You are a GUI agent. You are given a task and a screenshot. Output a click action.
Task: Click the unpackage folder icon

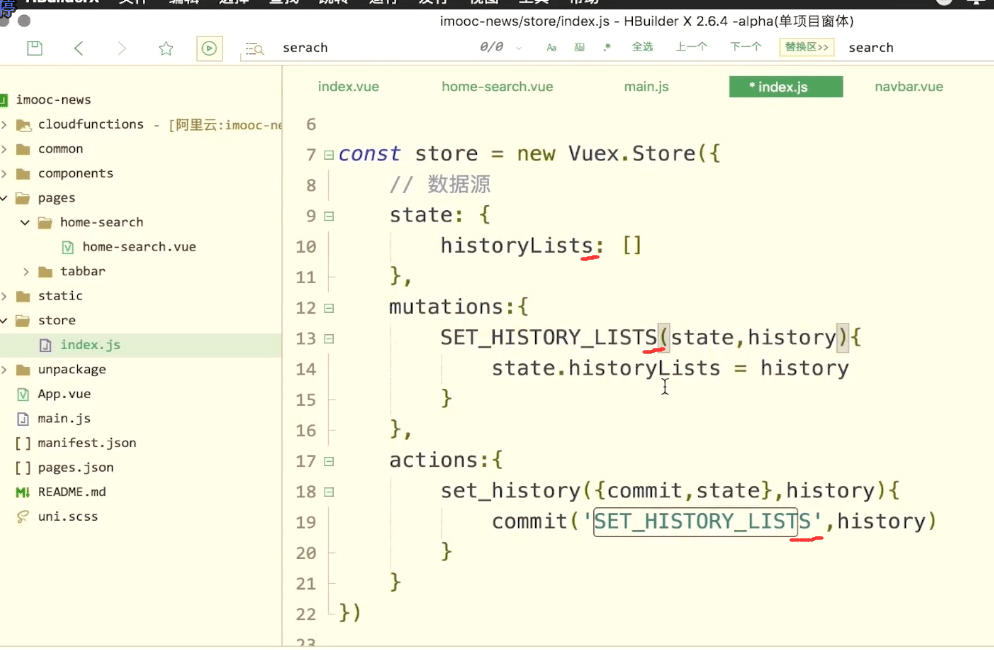click(23, 370)
